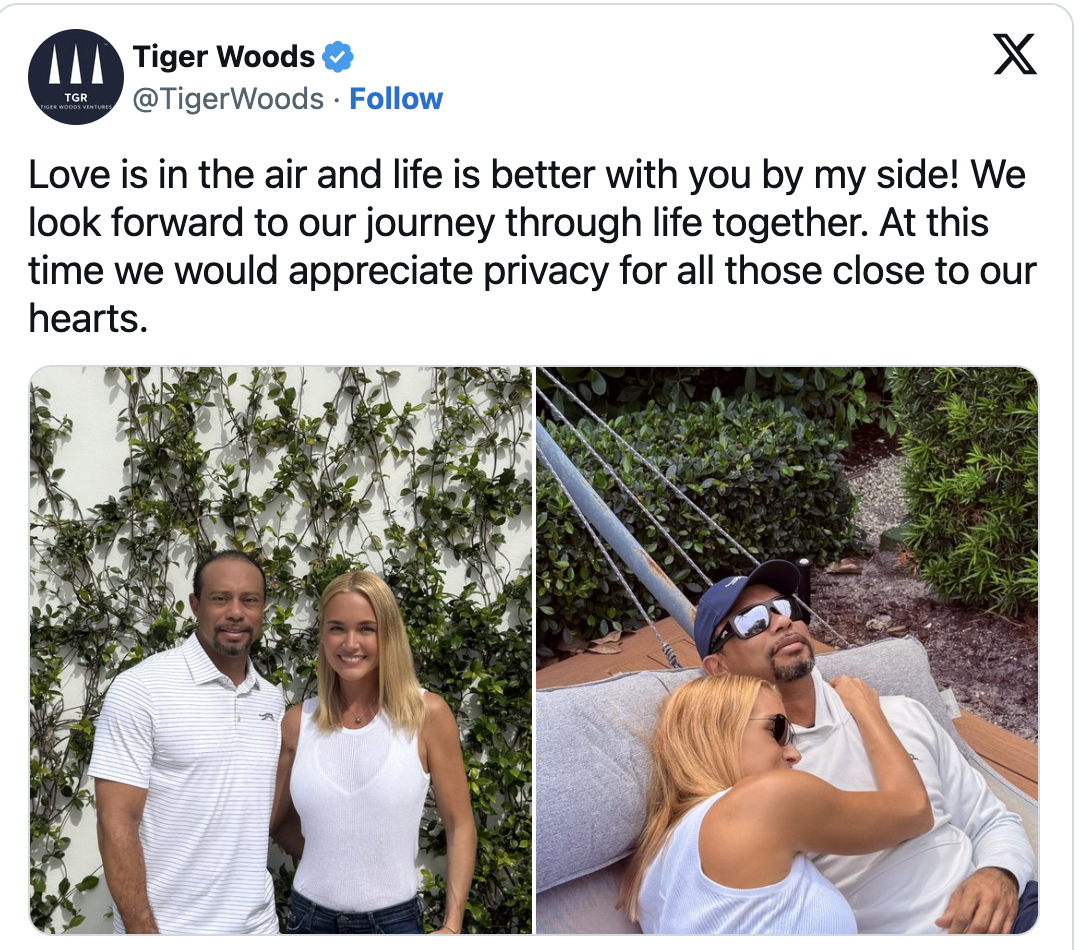Open photo of couple by ivy wall
1092x950 pixels.
[x=281, y=650]
